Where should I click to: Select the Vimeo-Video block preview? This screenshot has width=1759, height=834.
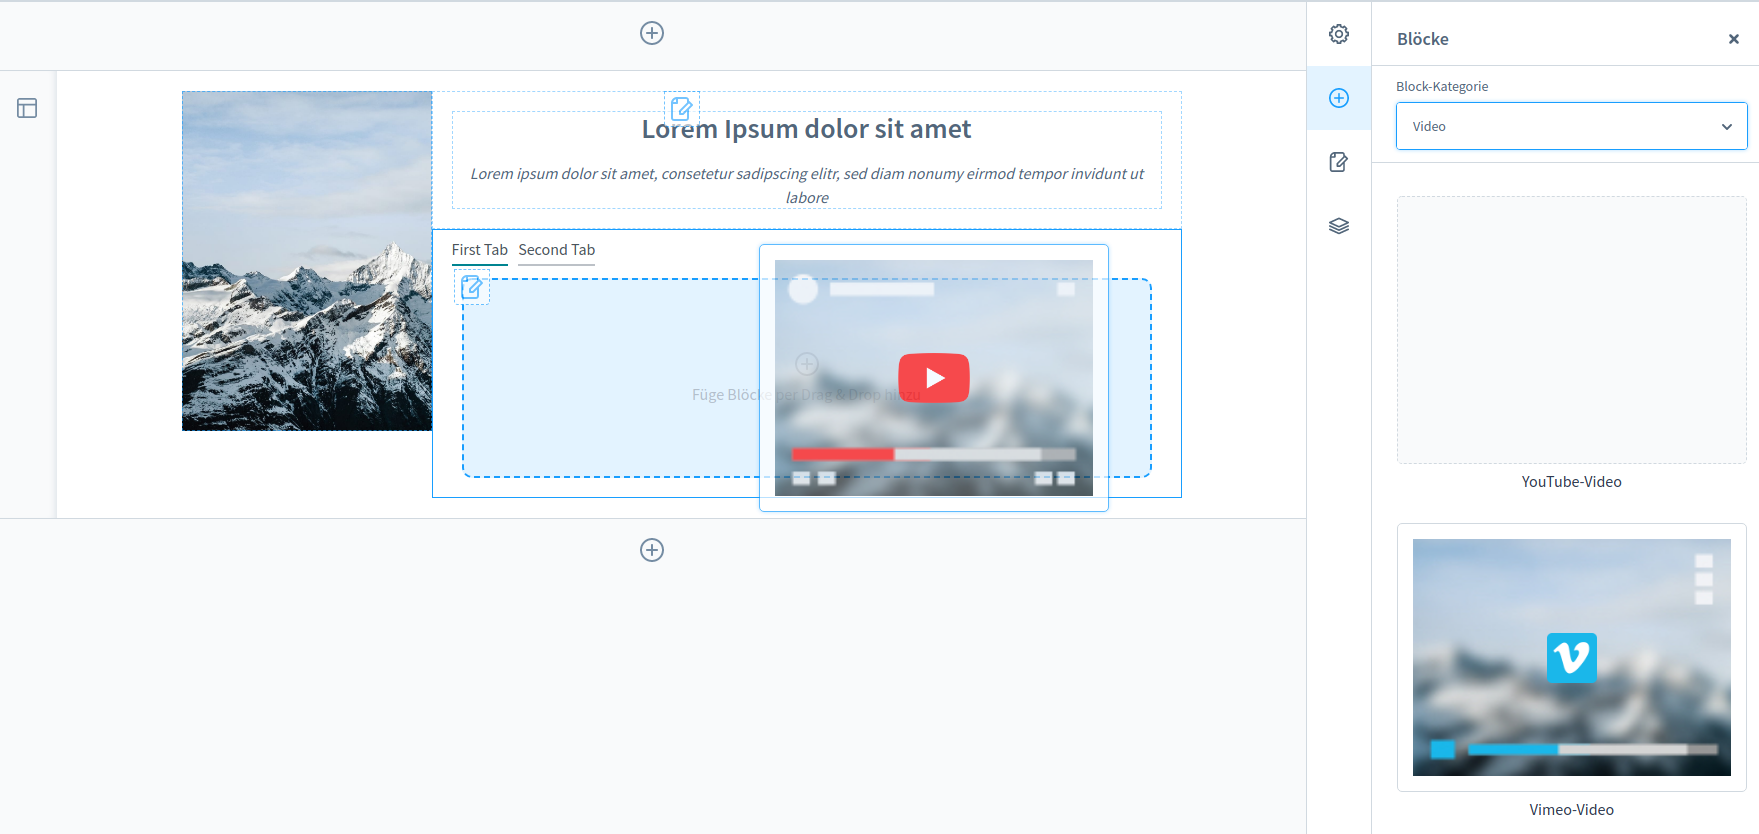pos(1571,657)
